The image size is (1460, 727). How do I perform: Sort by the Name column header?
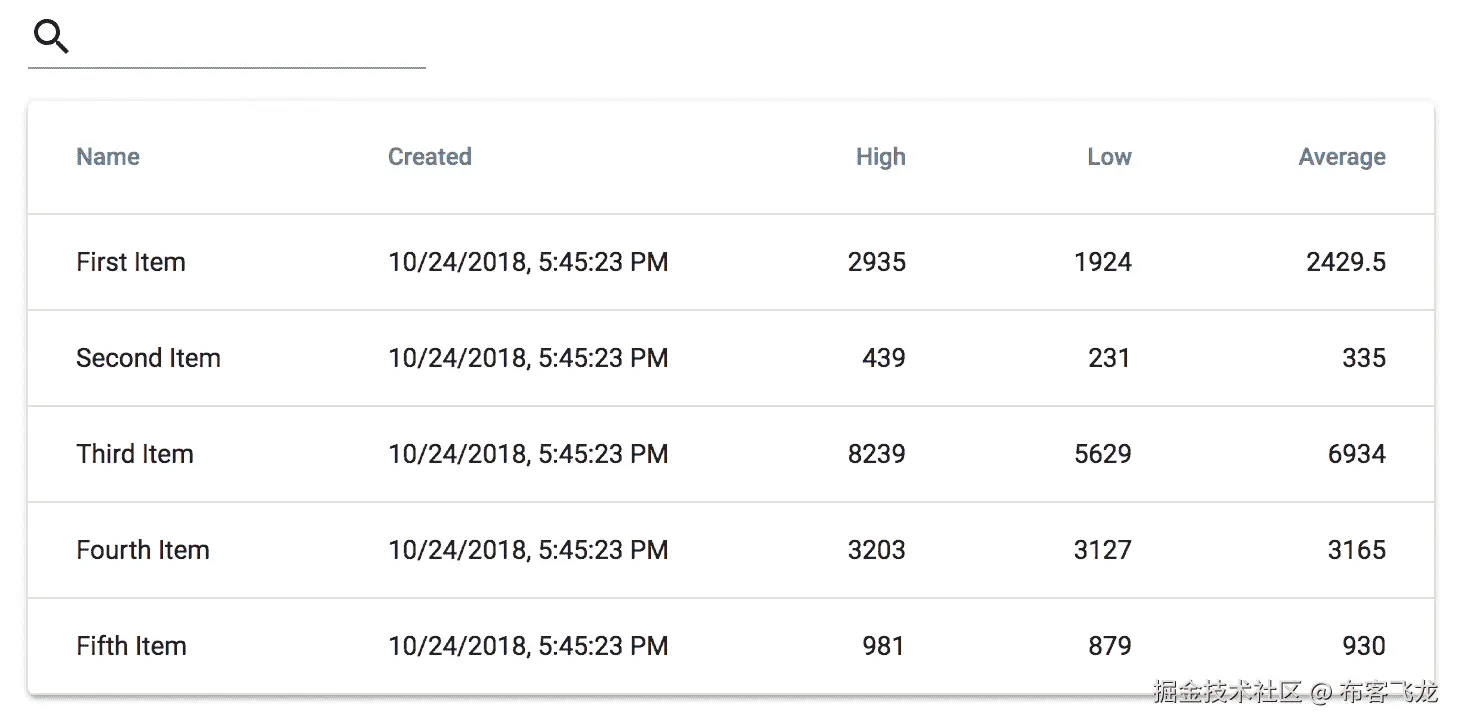click(108, 157)
